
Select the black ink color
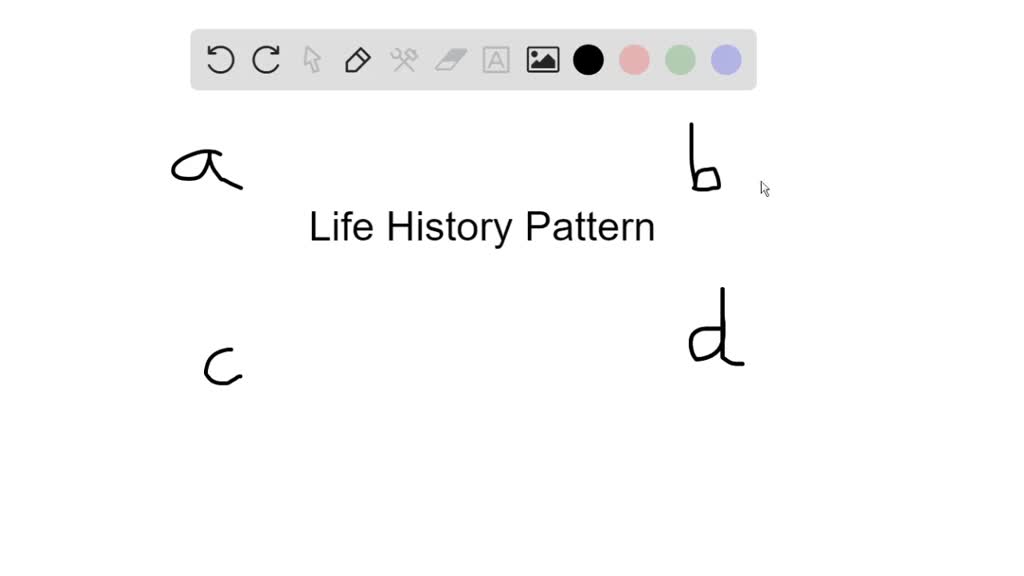coord(588,59)
